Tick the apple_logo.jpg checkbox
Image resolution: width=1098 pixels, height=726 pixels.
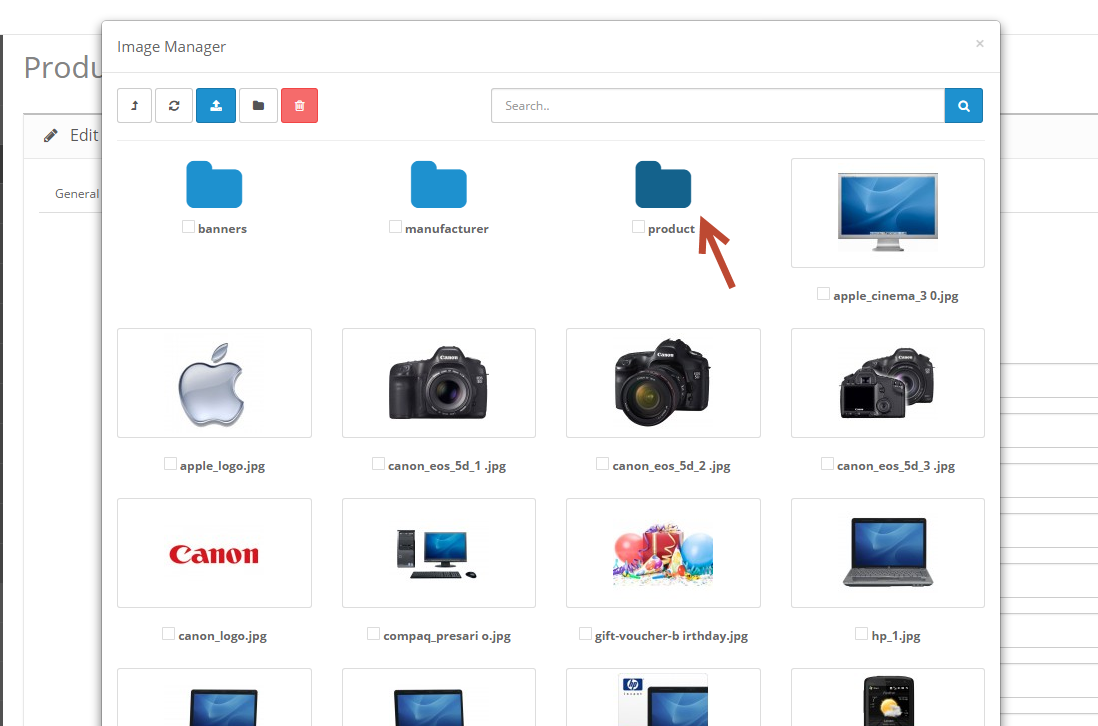coord(170,463)
